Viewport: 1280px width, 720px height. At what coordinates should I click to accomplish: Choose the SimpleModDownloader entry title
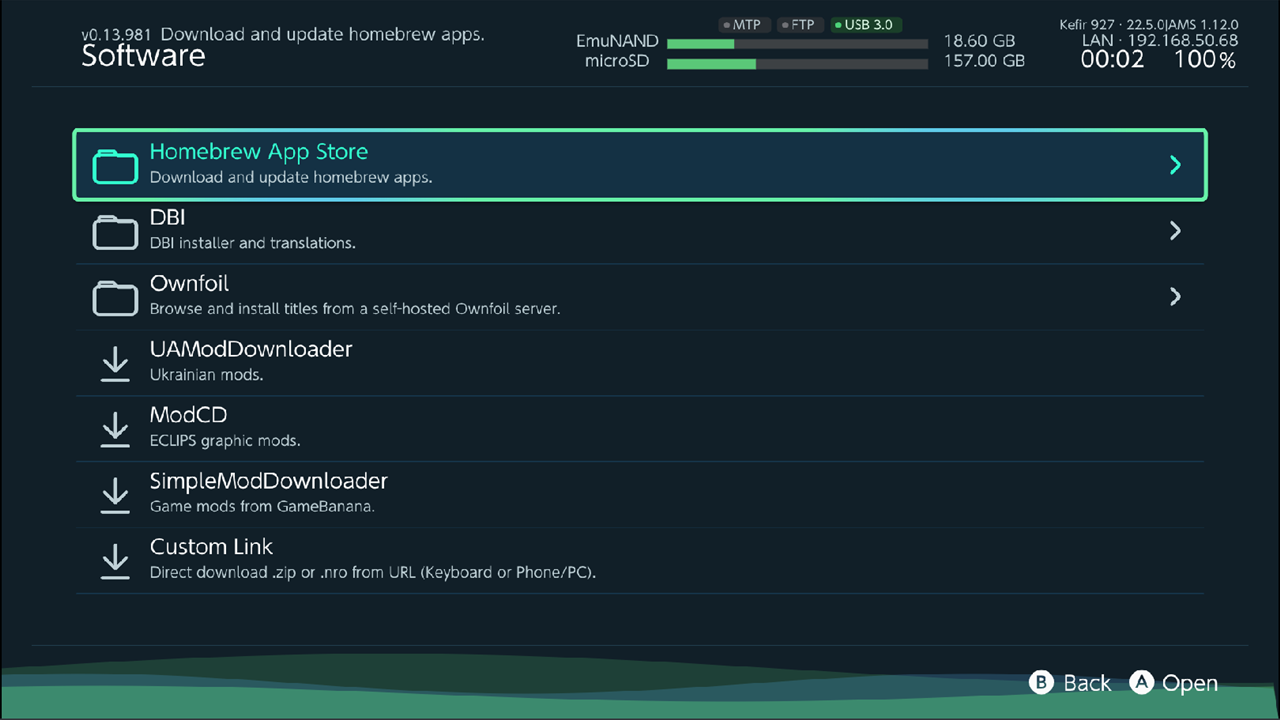click(269, 482)
